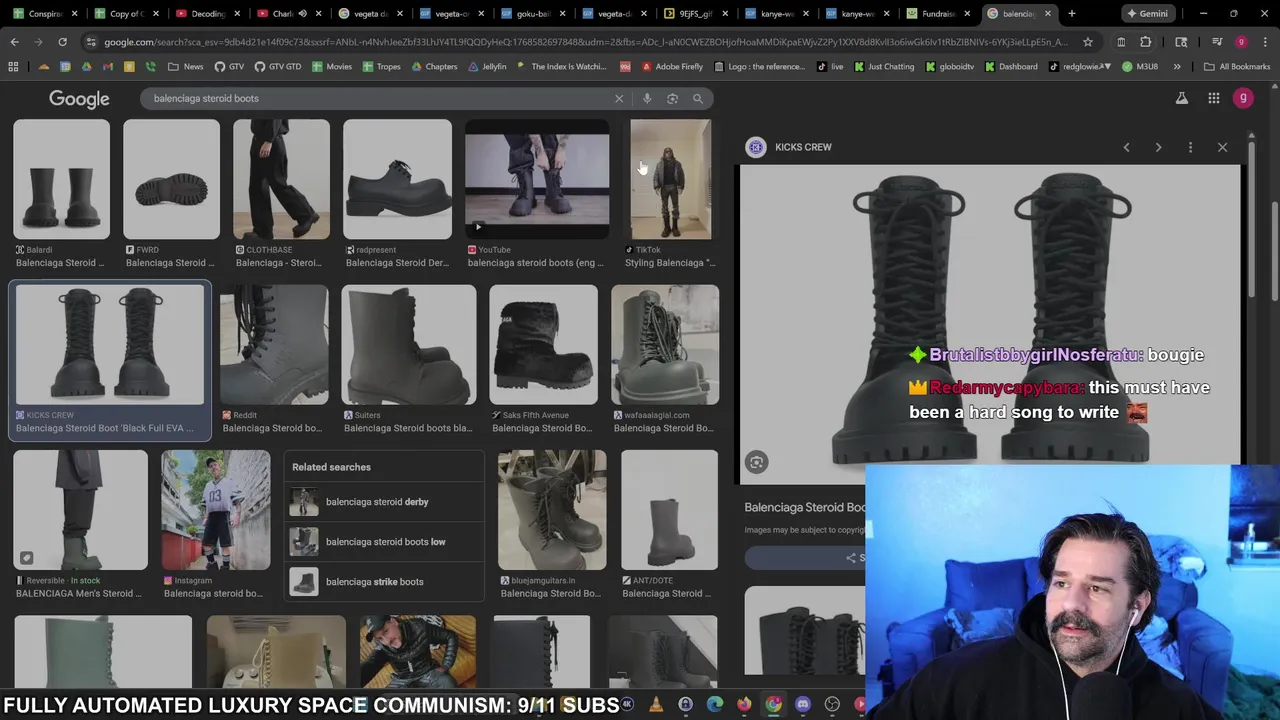Image resolution: width=1280 pixels, height=720 pixels.
Task: Open the Chrome apps shortcut grid
Action: tap(13, 67)
